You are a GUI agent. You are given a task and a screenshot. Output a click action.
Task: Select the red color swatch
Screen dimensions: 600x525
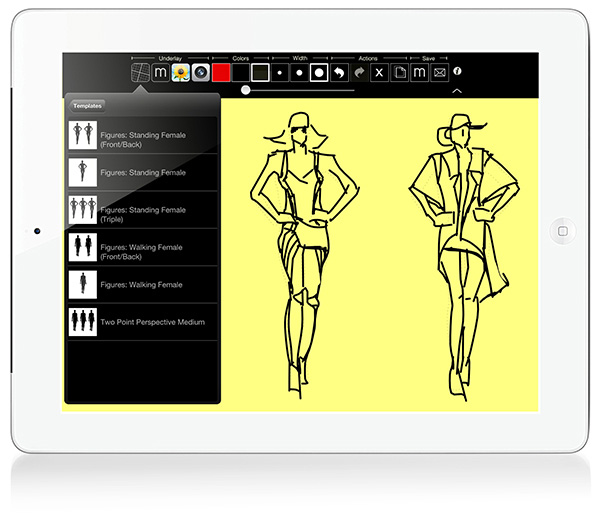[x=221, y=72]
